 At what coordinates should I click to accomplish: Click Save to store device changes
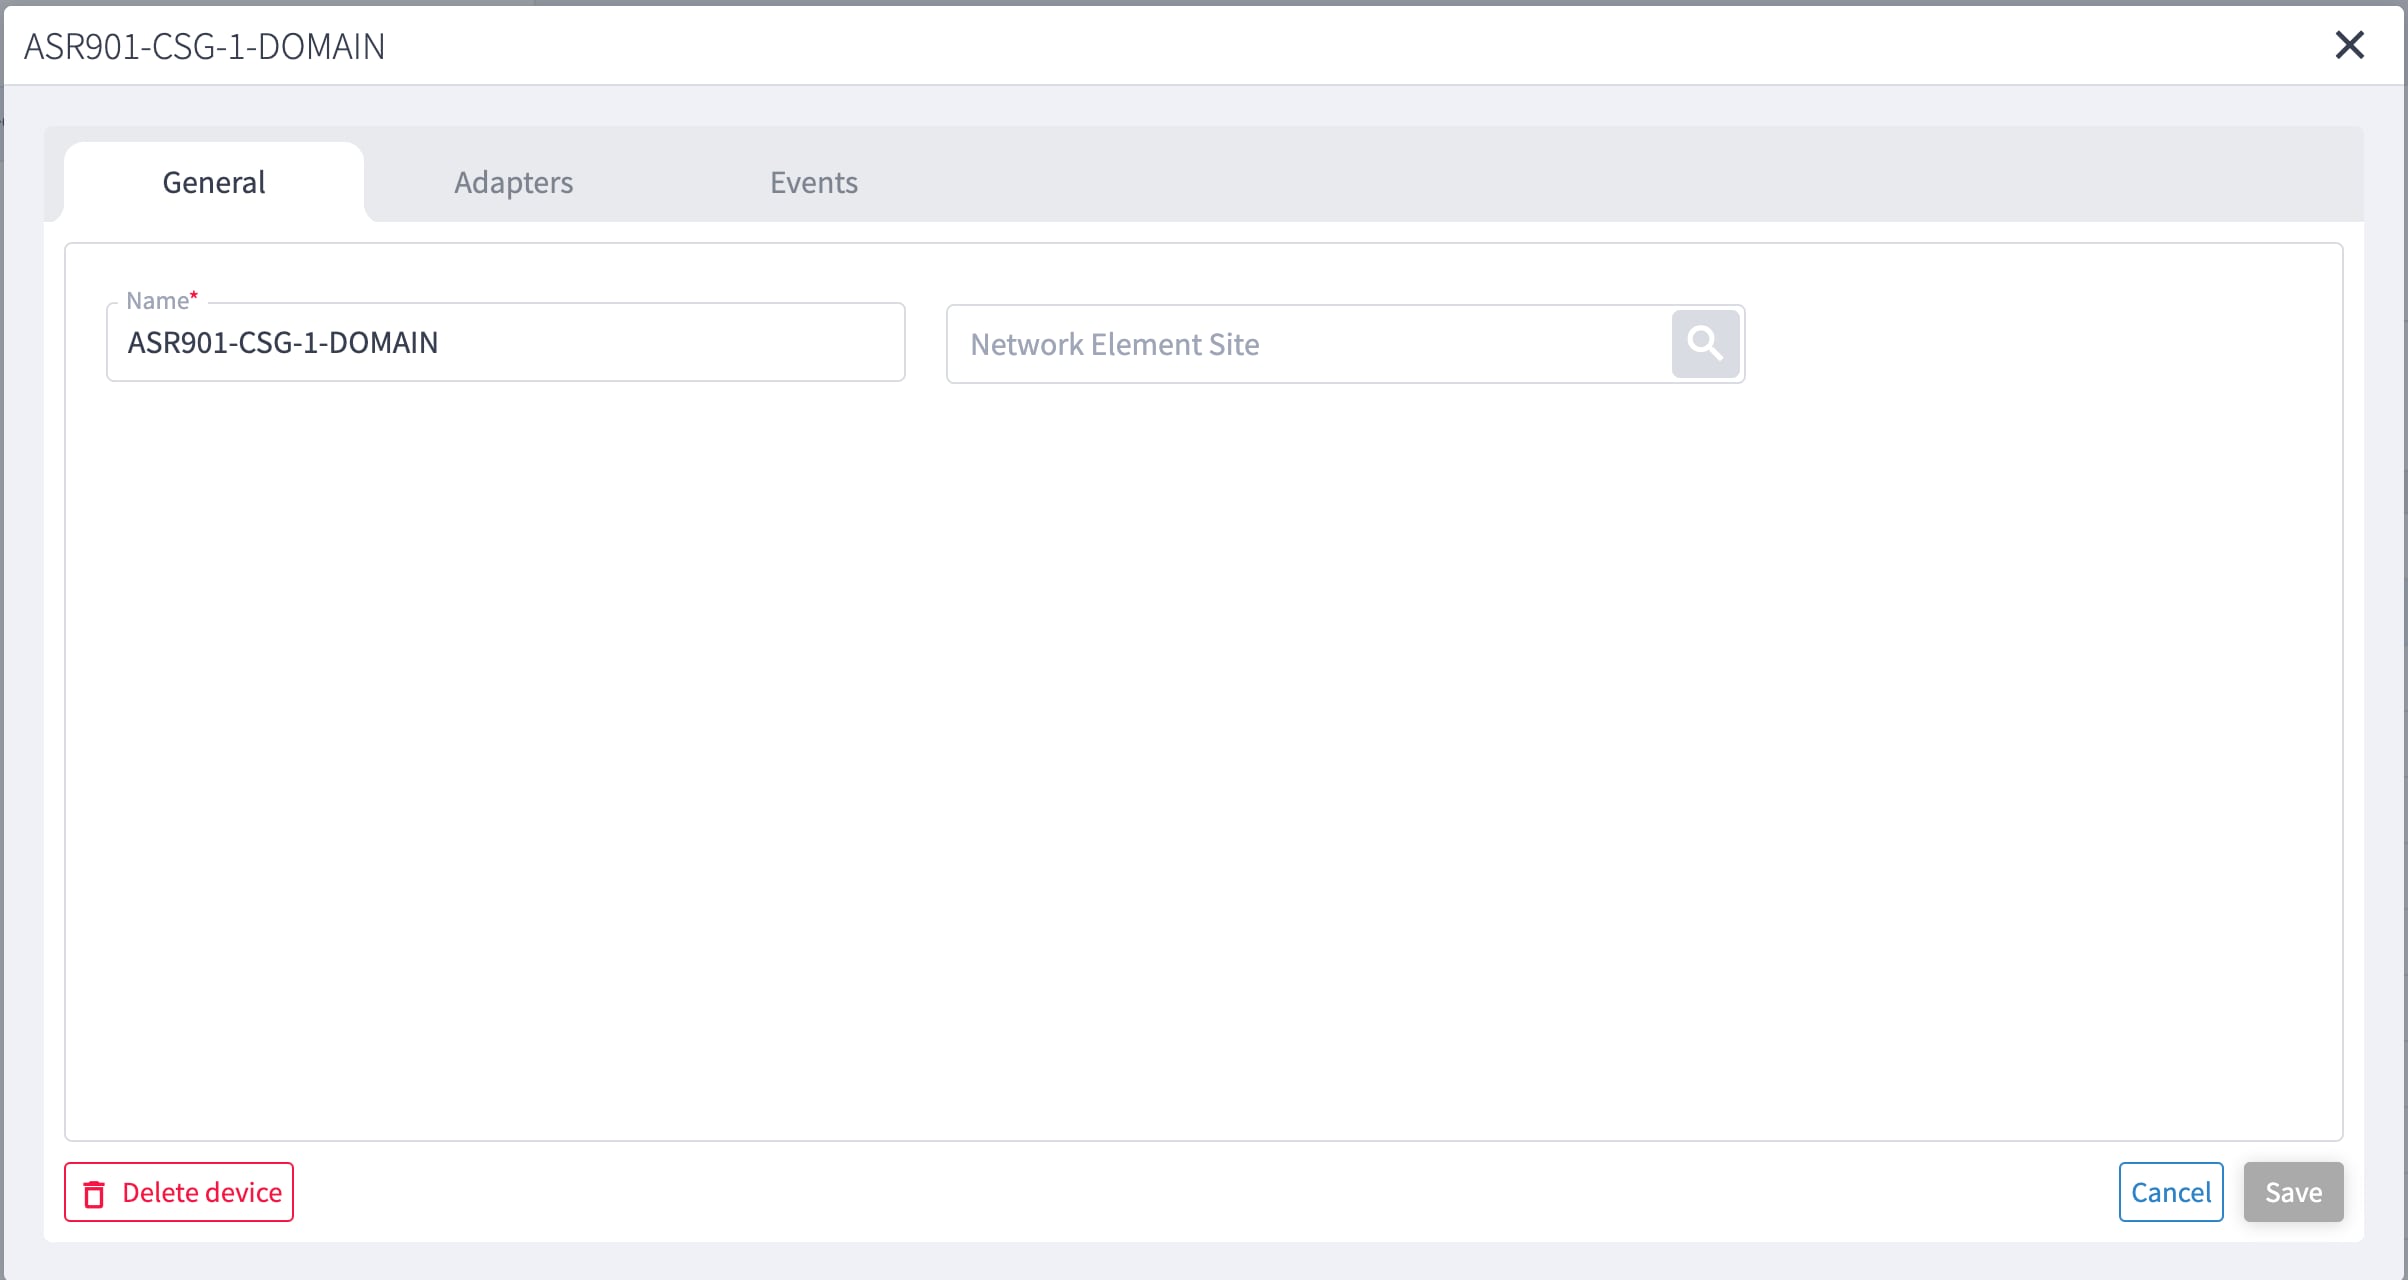(2293, 1192)
